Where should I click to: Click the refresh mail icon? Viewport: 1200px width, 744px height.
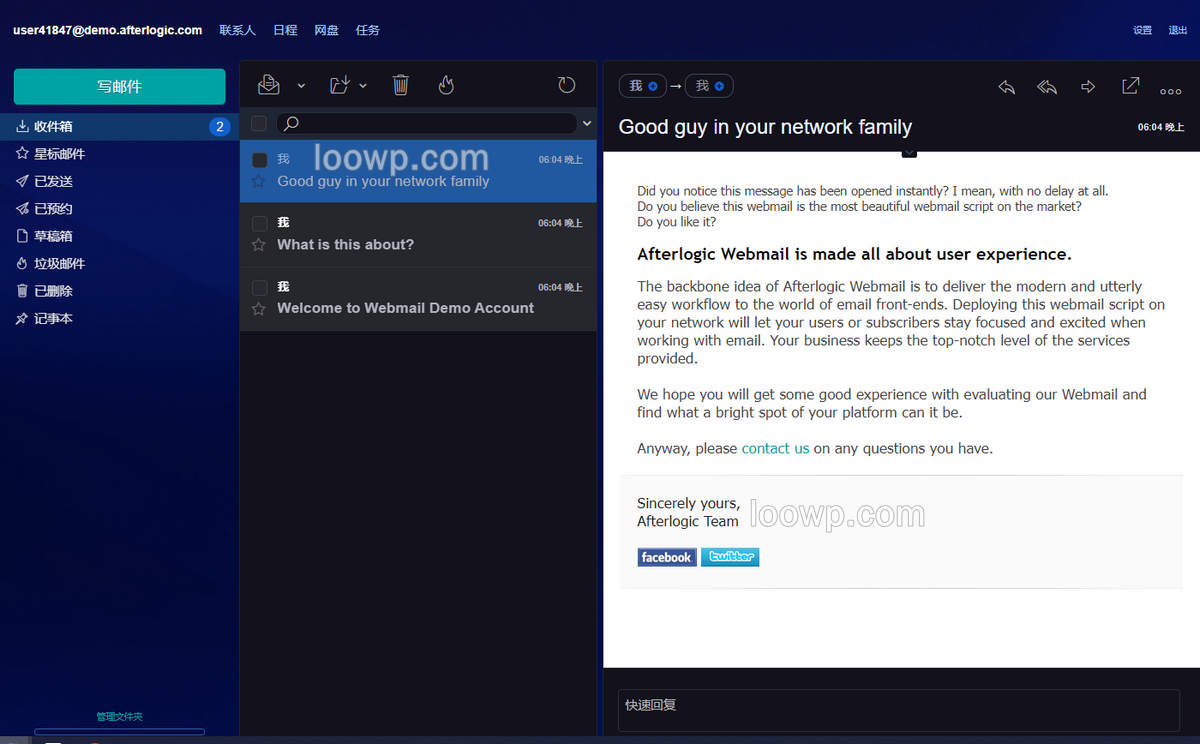click(567, 85)
